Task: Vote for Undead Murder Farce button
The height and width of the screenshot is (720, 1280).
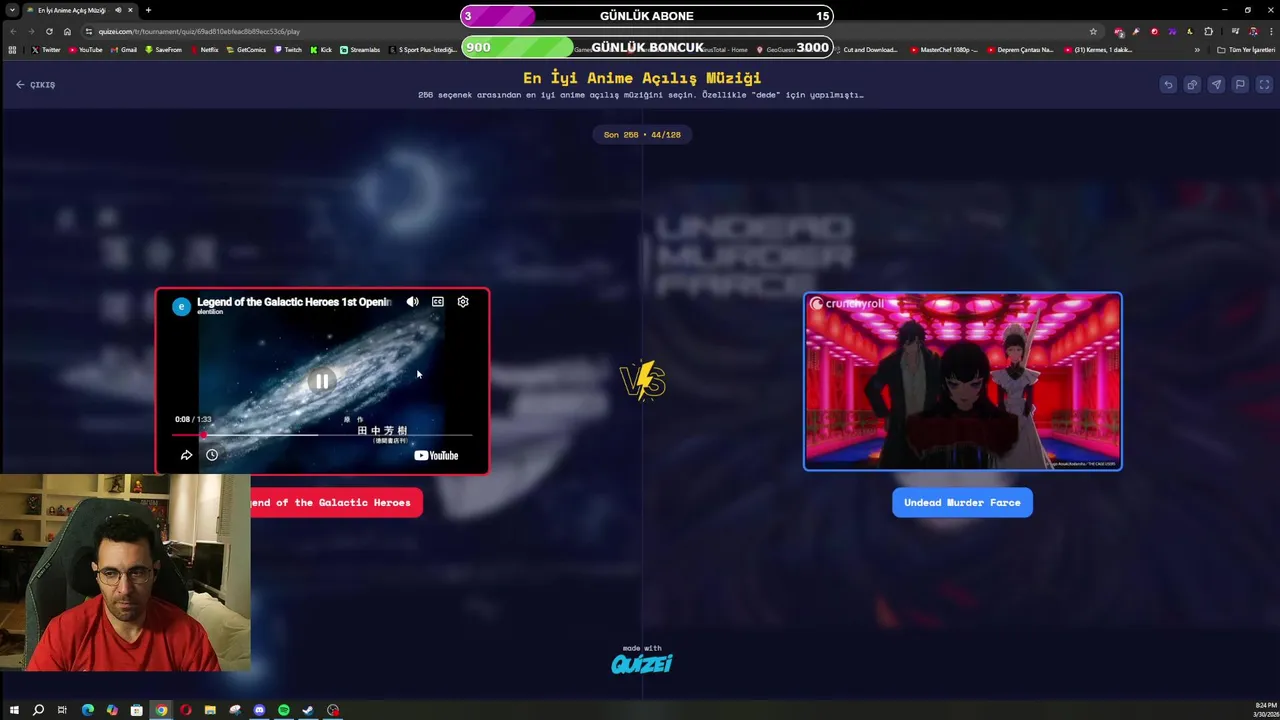Action: 962,502
